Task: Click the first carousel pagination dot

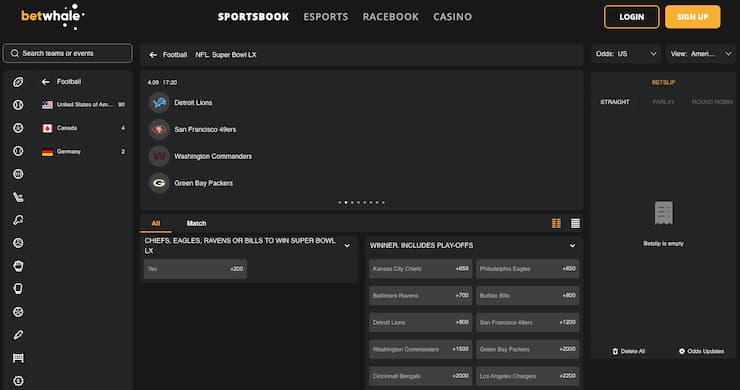Action: 340,203
